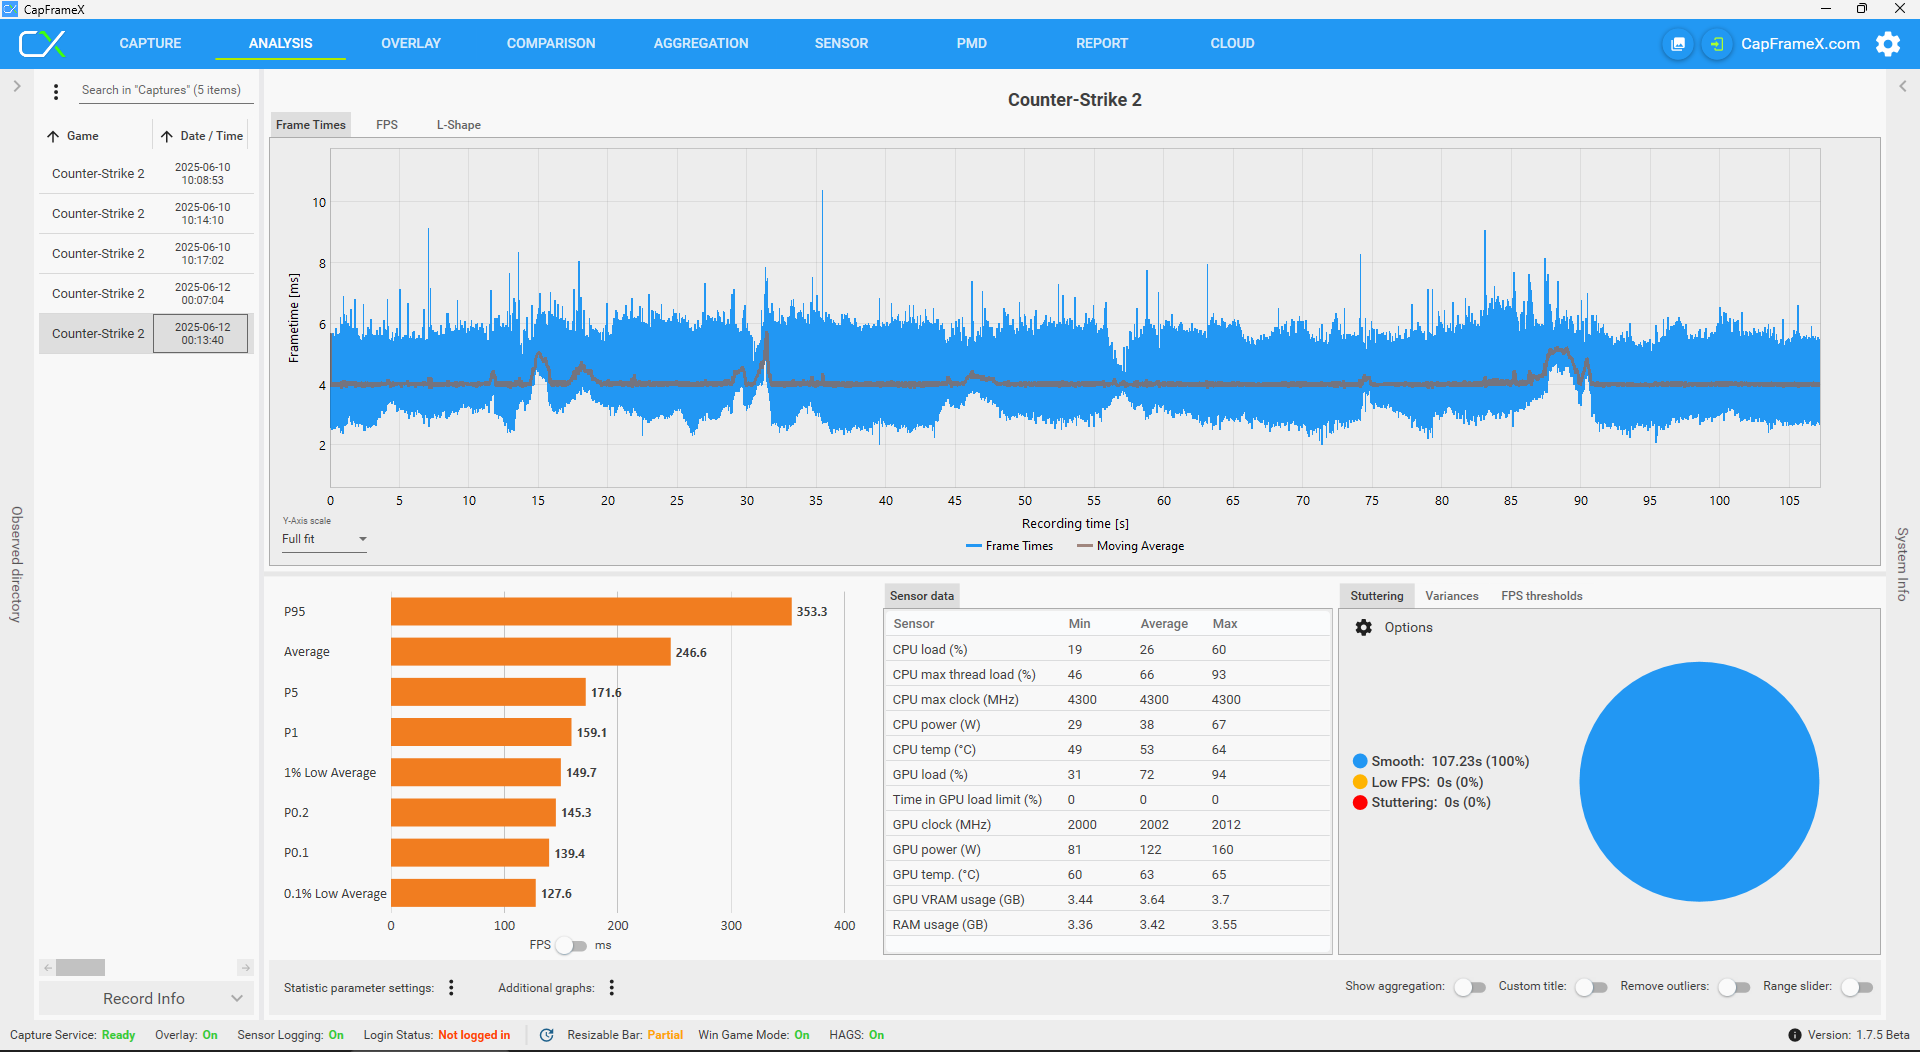Click the Resizable Bar Partial status
This screenshot has width=1920, height=1052.
click(665, 1035)
